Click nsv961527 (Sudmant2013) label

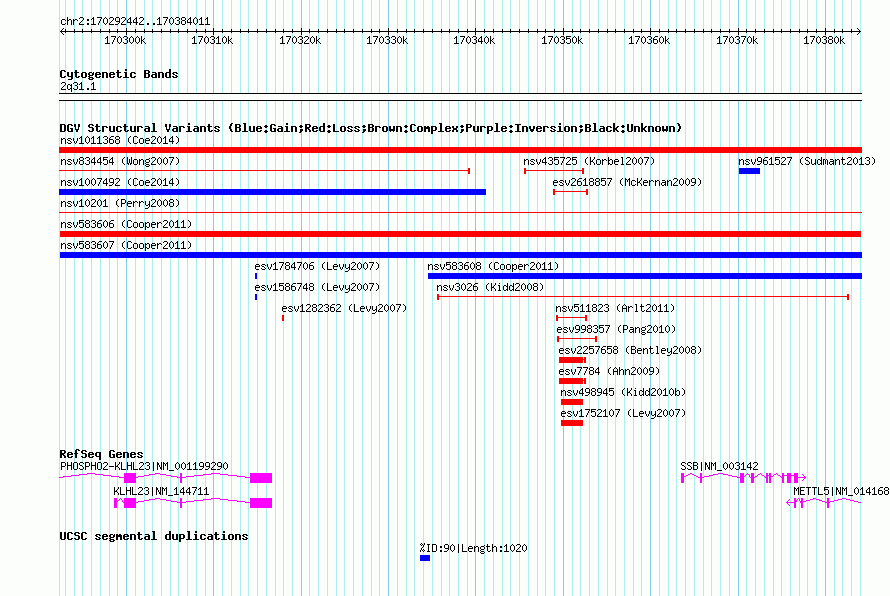[x=807, y=161]
